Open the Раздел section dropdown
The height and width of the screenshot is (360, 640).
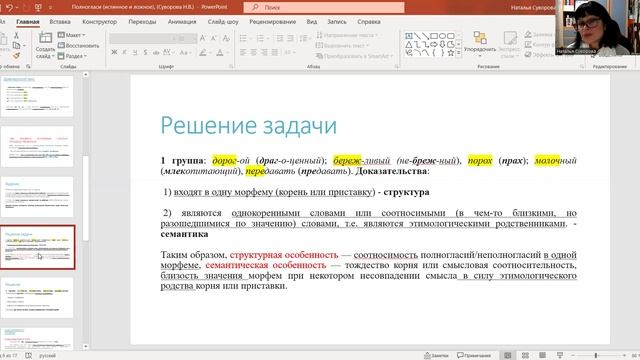point(72,56)
